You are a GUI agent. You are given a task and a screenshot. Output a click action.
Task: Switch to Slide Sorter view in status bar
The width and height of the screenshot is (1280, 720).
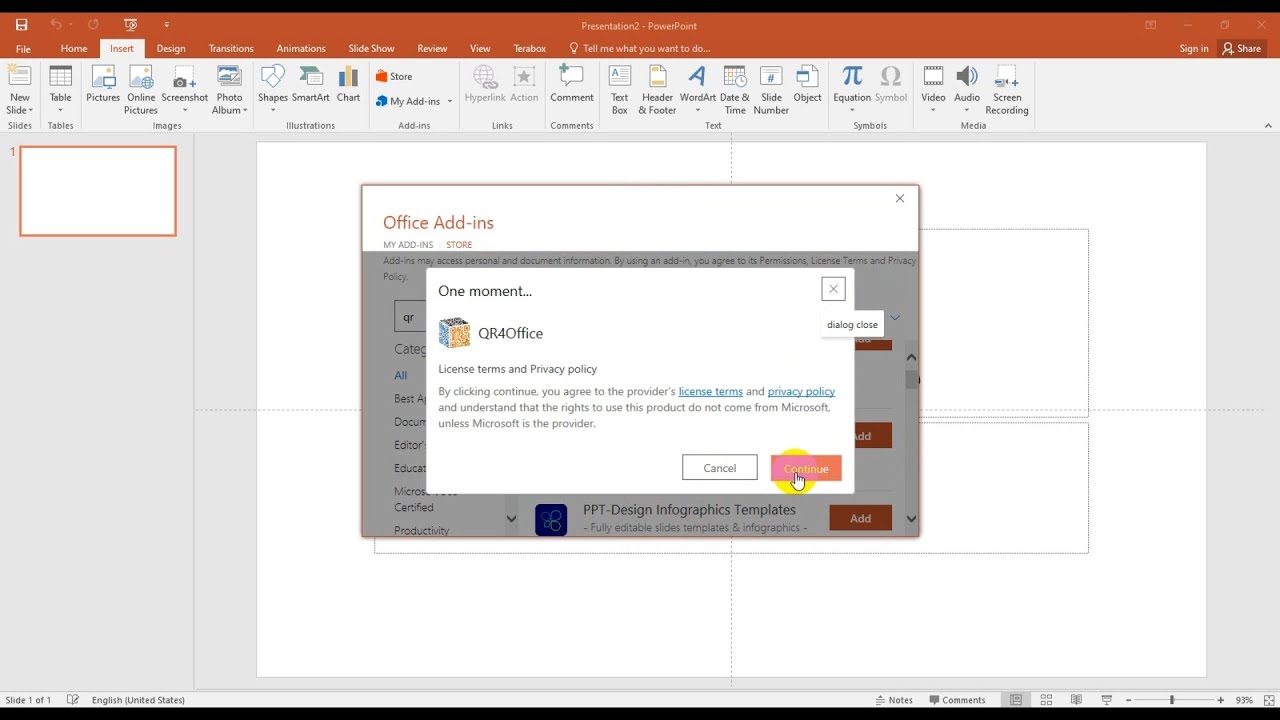pyautogui.click(x=1046, y=700)
